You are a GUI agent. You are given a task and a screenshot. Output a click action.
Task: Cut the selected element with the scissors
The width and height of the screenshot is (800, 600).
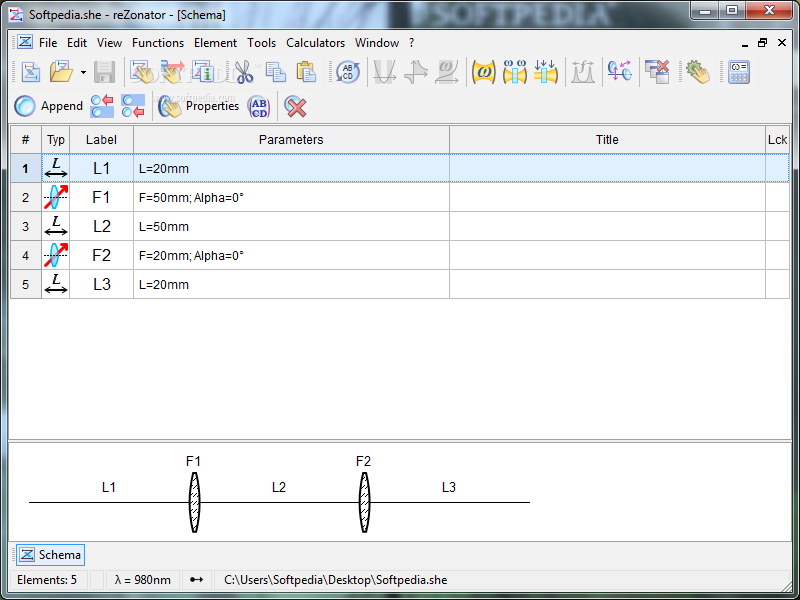(x=244, y=72)
